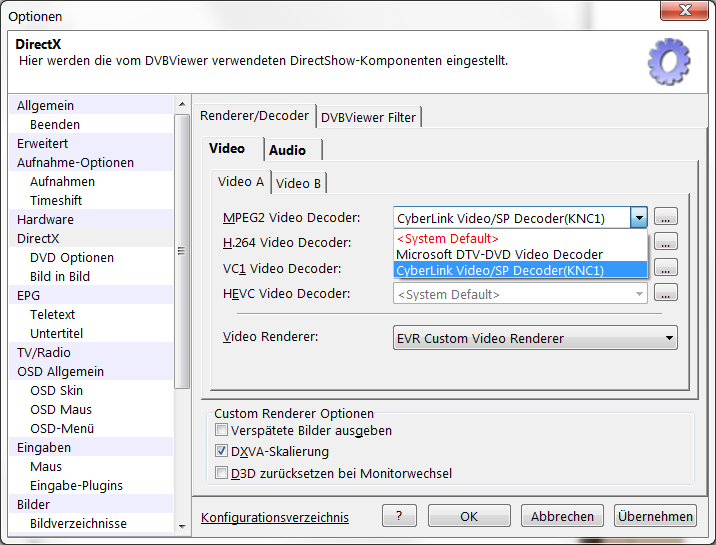716x545 pixels.
Task: Click the OK button
Action: click(x=469, y=516)
